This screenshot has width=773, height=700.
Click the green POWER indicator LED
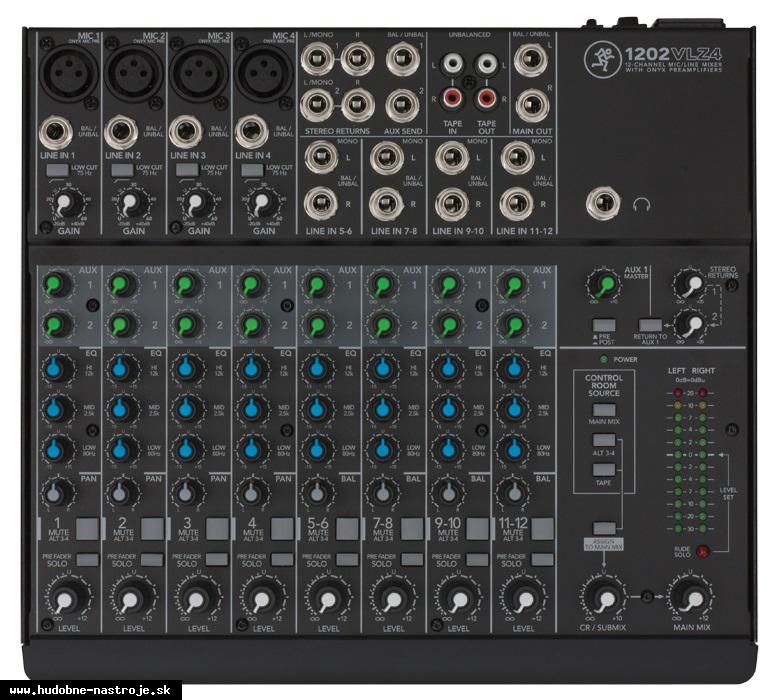603,359
